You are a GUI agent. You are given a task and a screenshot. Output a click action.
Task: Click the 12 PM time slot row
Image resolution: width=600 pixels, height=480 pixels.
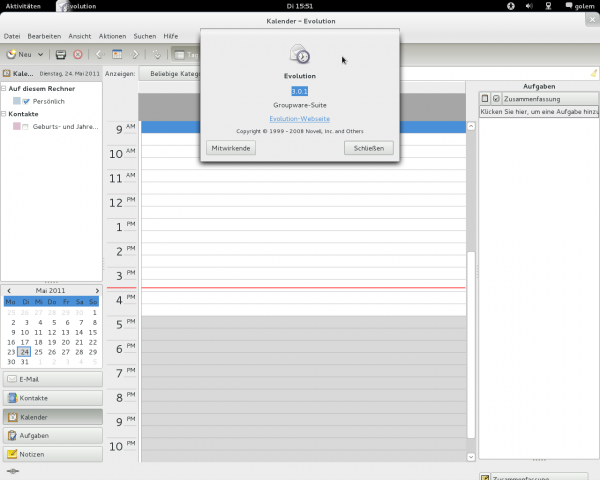pyautogui.click(x=303, y=200)
